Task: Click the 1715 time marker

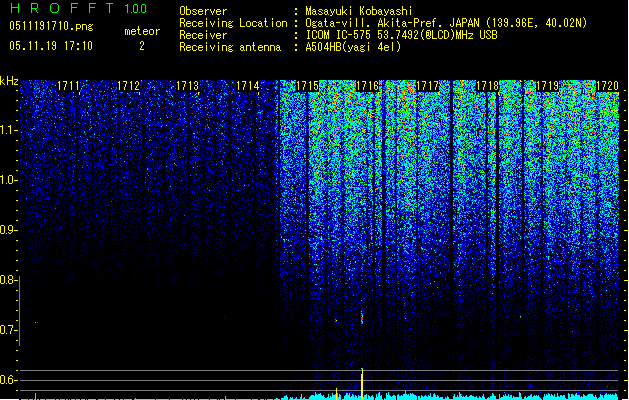Action: click(x=307, y=86)
